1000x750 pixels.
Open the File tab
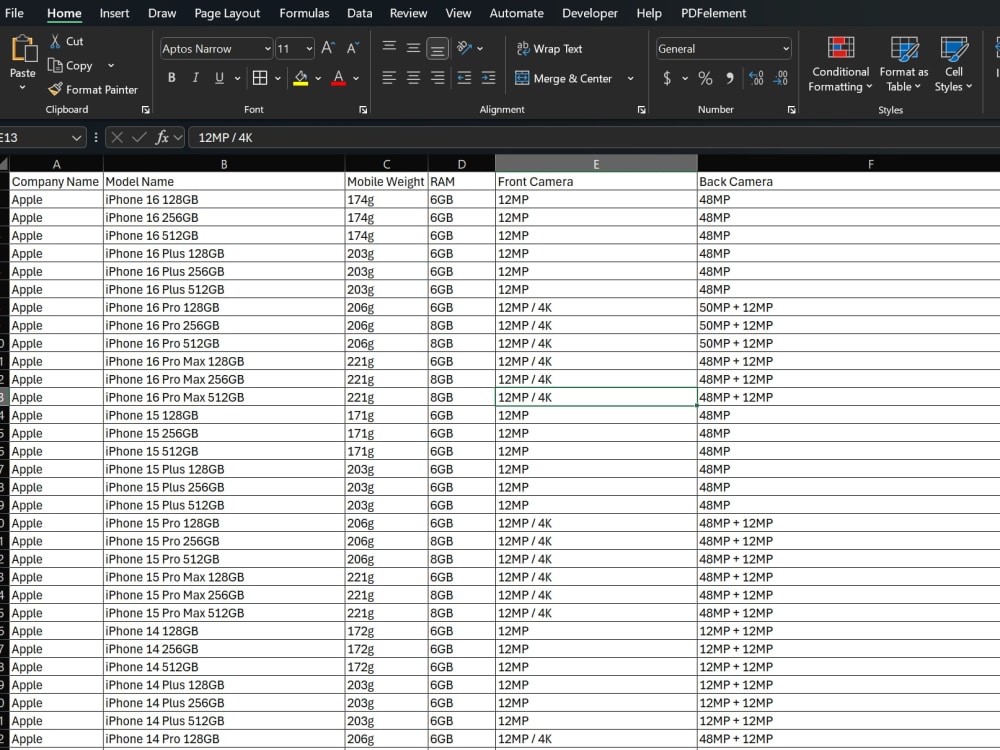coord(14,13)
